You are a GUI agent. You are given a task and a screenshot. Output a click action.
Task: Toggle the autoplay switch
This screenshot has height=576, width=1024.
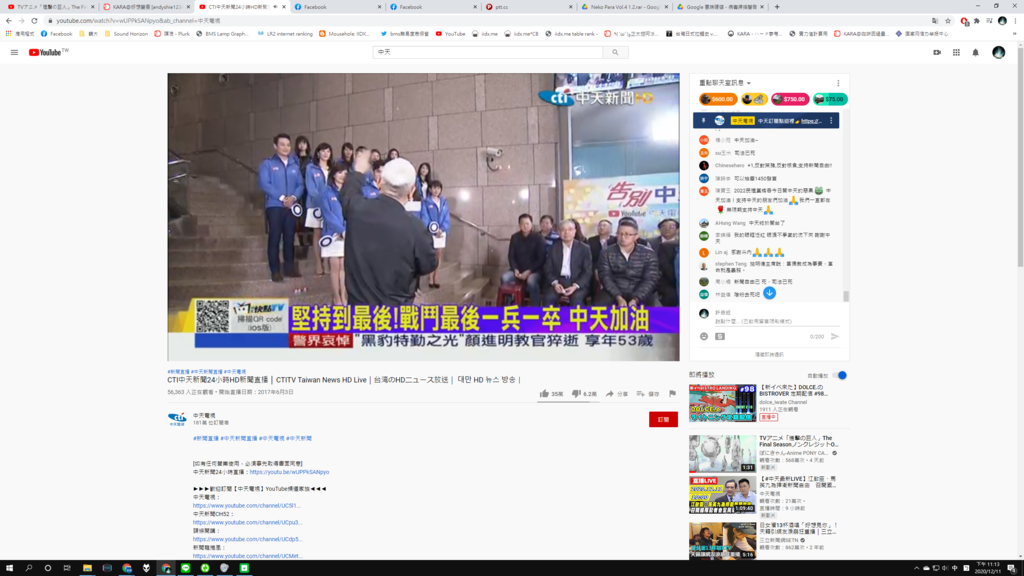(x=839, y=376)
